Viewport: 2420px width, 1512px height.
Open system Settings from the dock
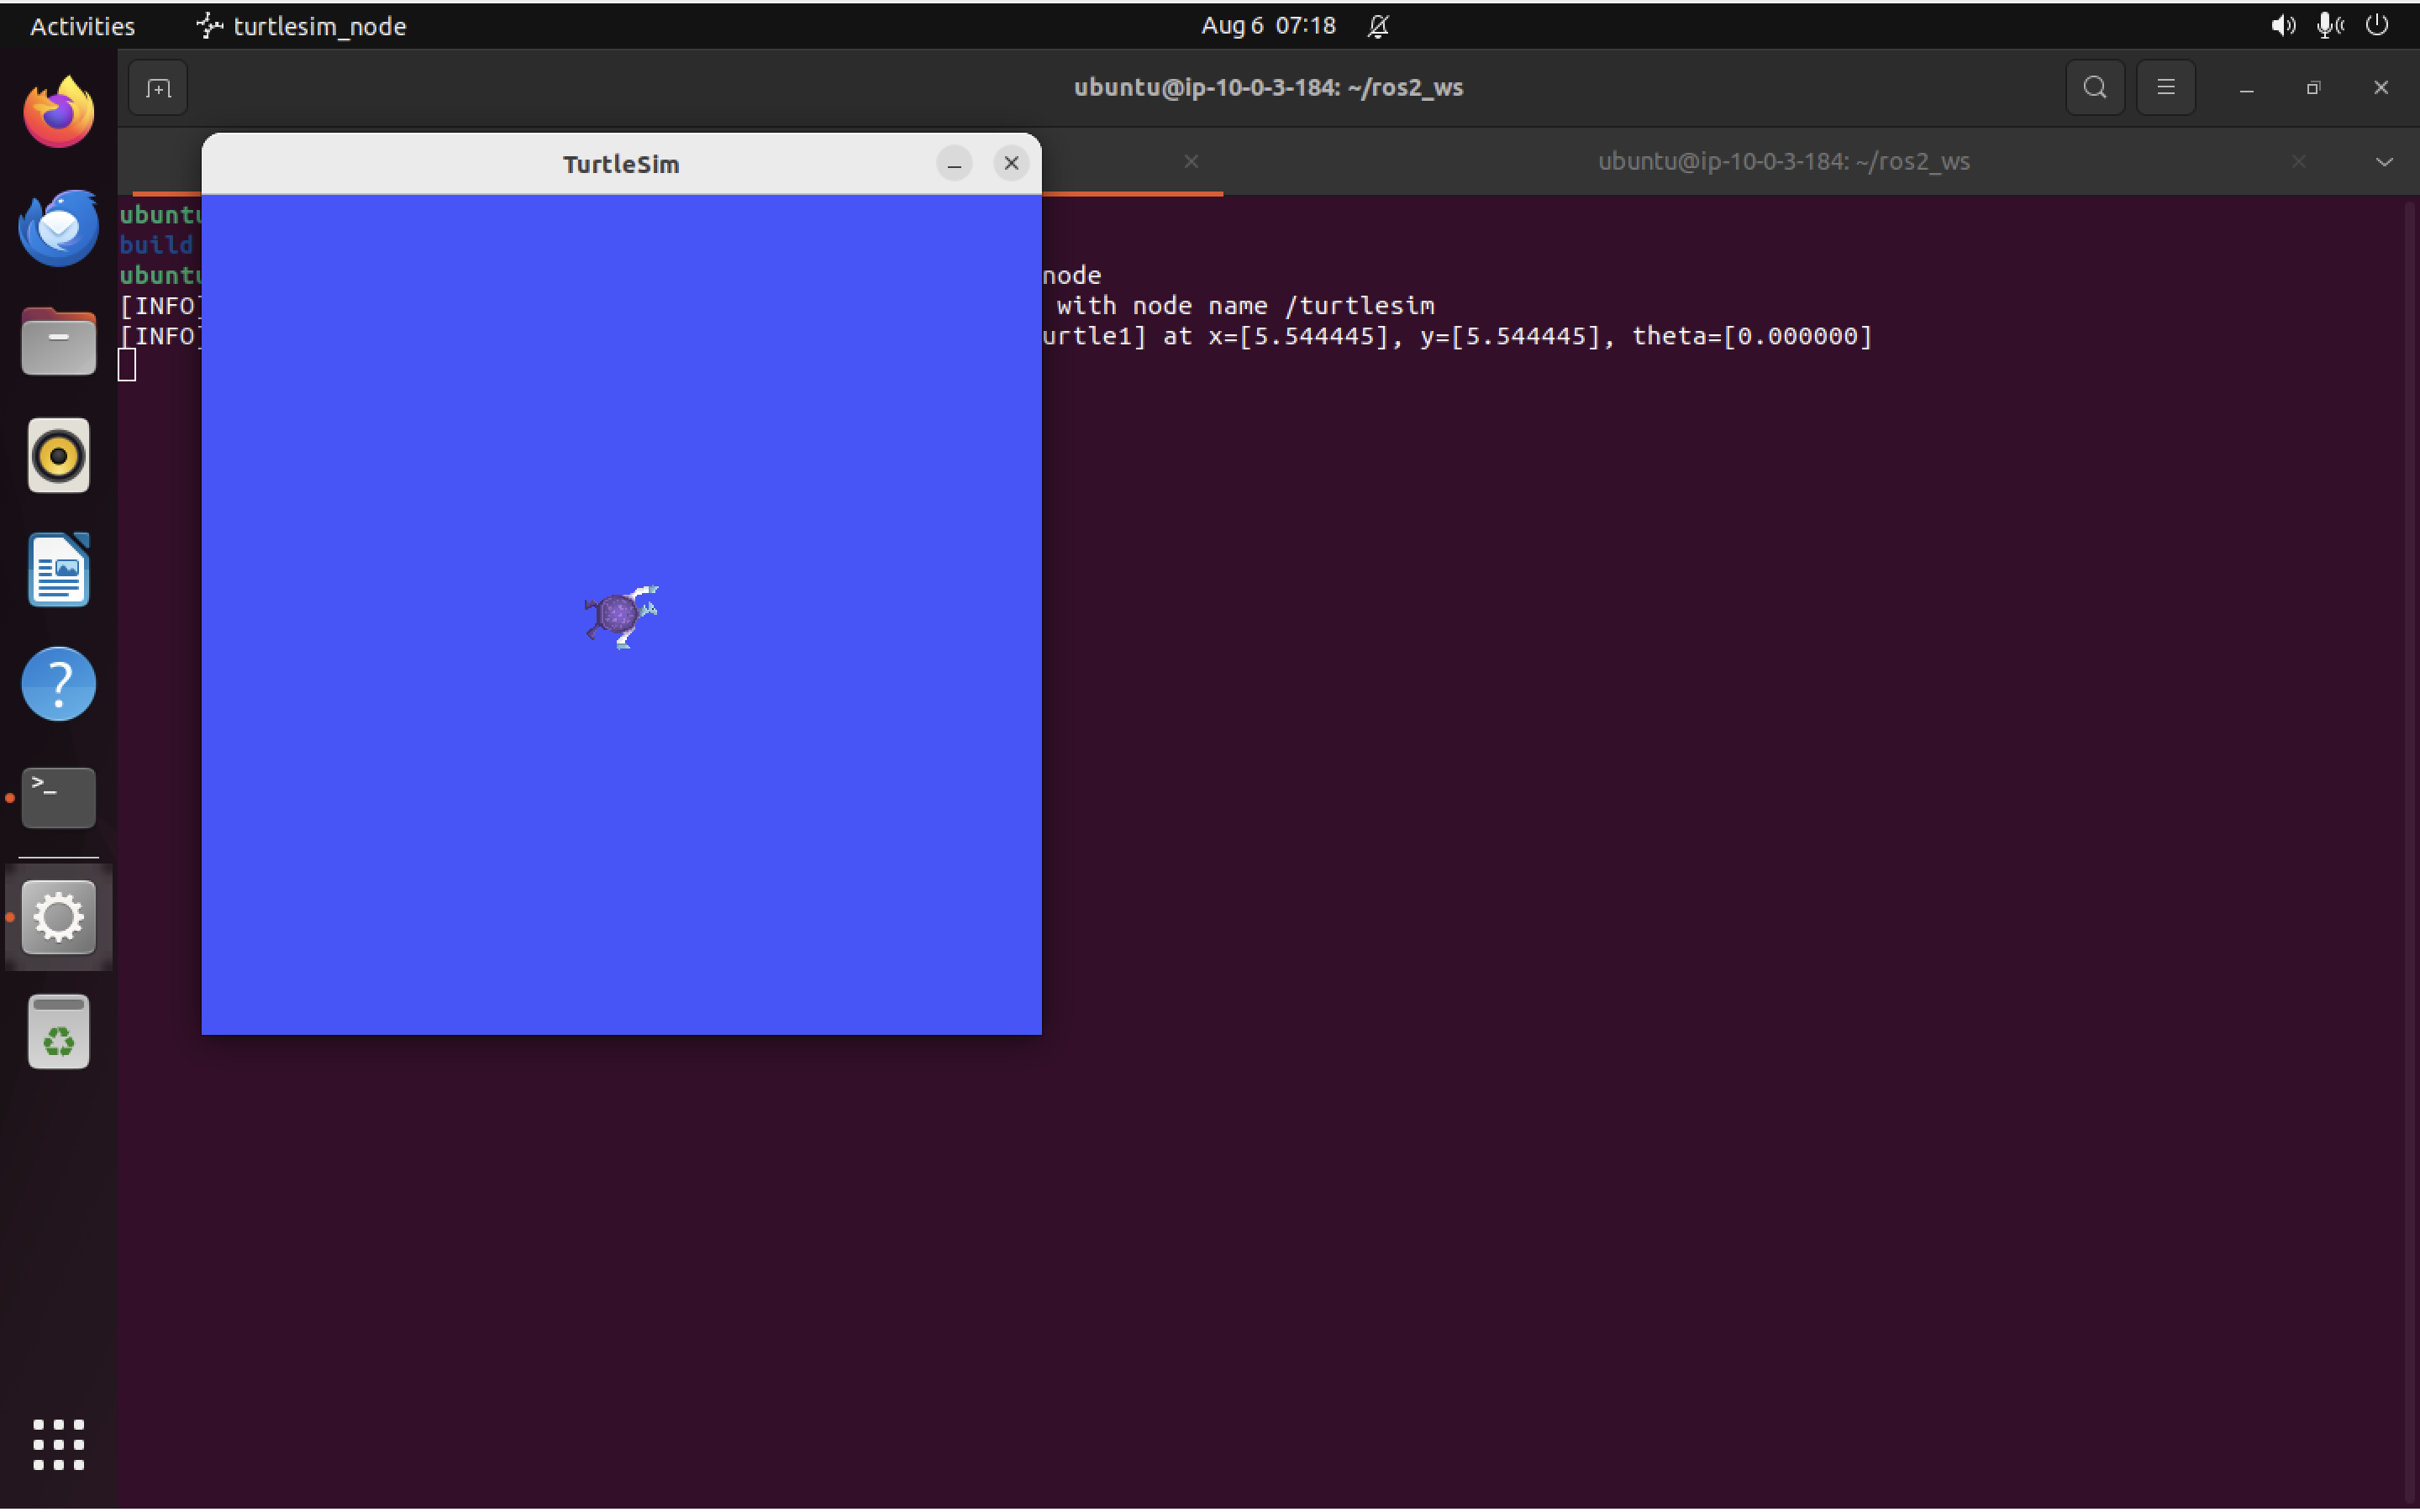pyautogui.click(x=57, y=916)
